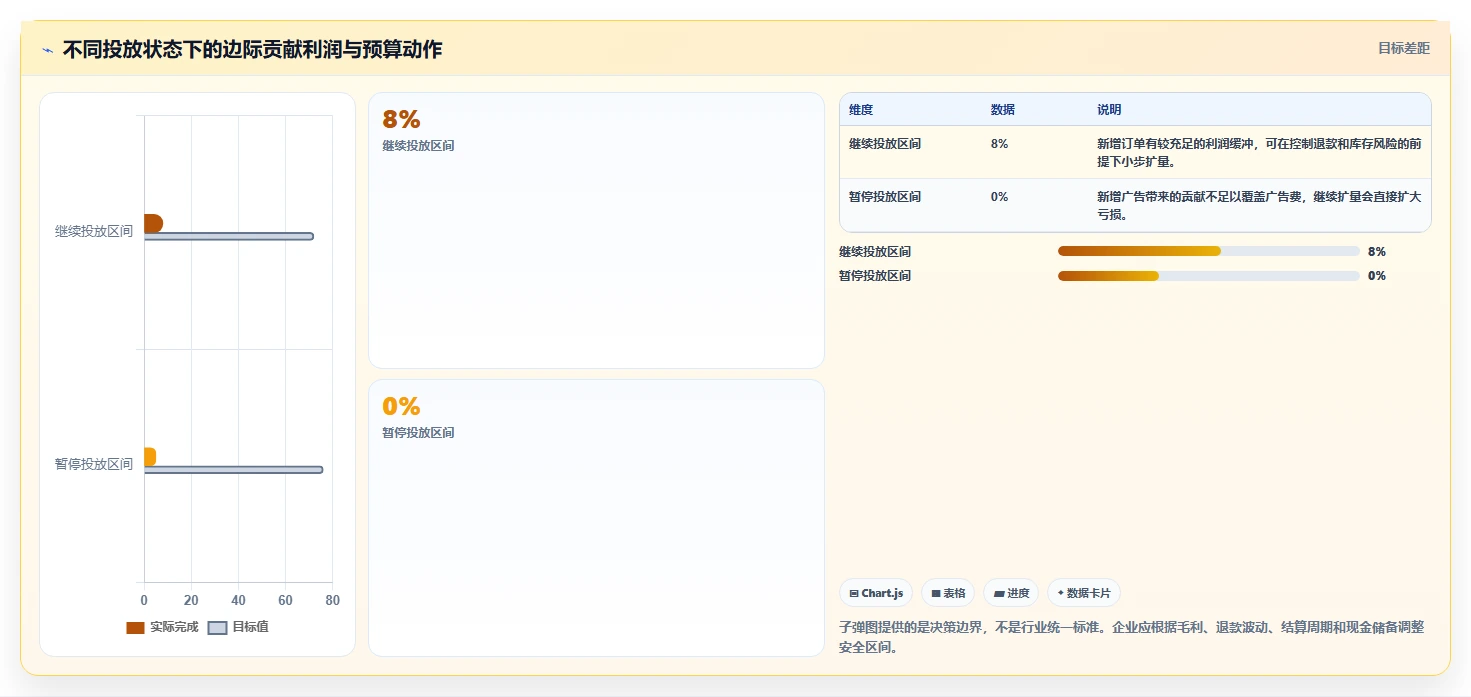The width and height of the screenshot is (1471, 697).
Task: Click the 8% cell in table
Action: [999, 144]
